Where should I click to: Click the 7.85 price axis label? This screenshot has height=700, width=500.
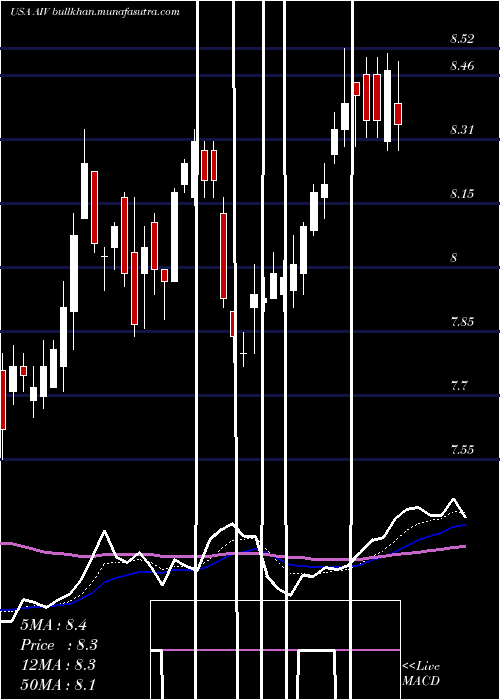[x=462, y=321]
